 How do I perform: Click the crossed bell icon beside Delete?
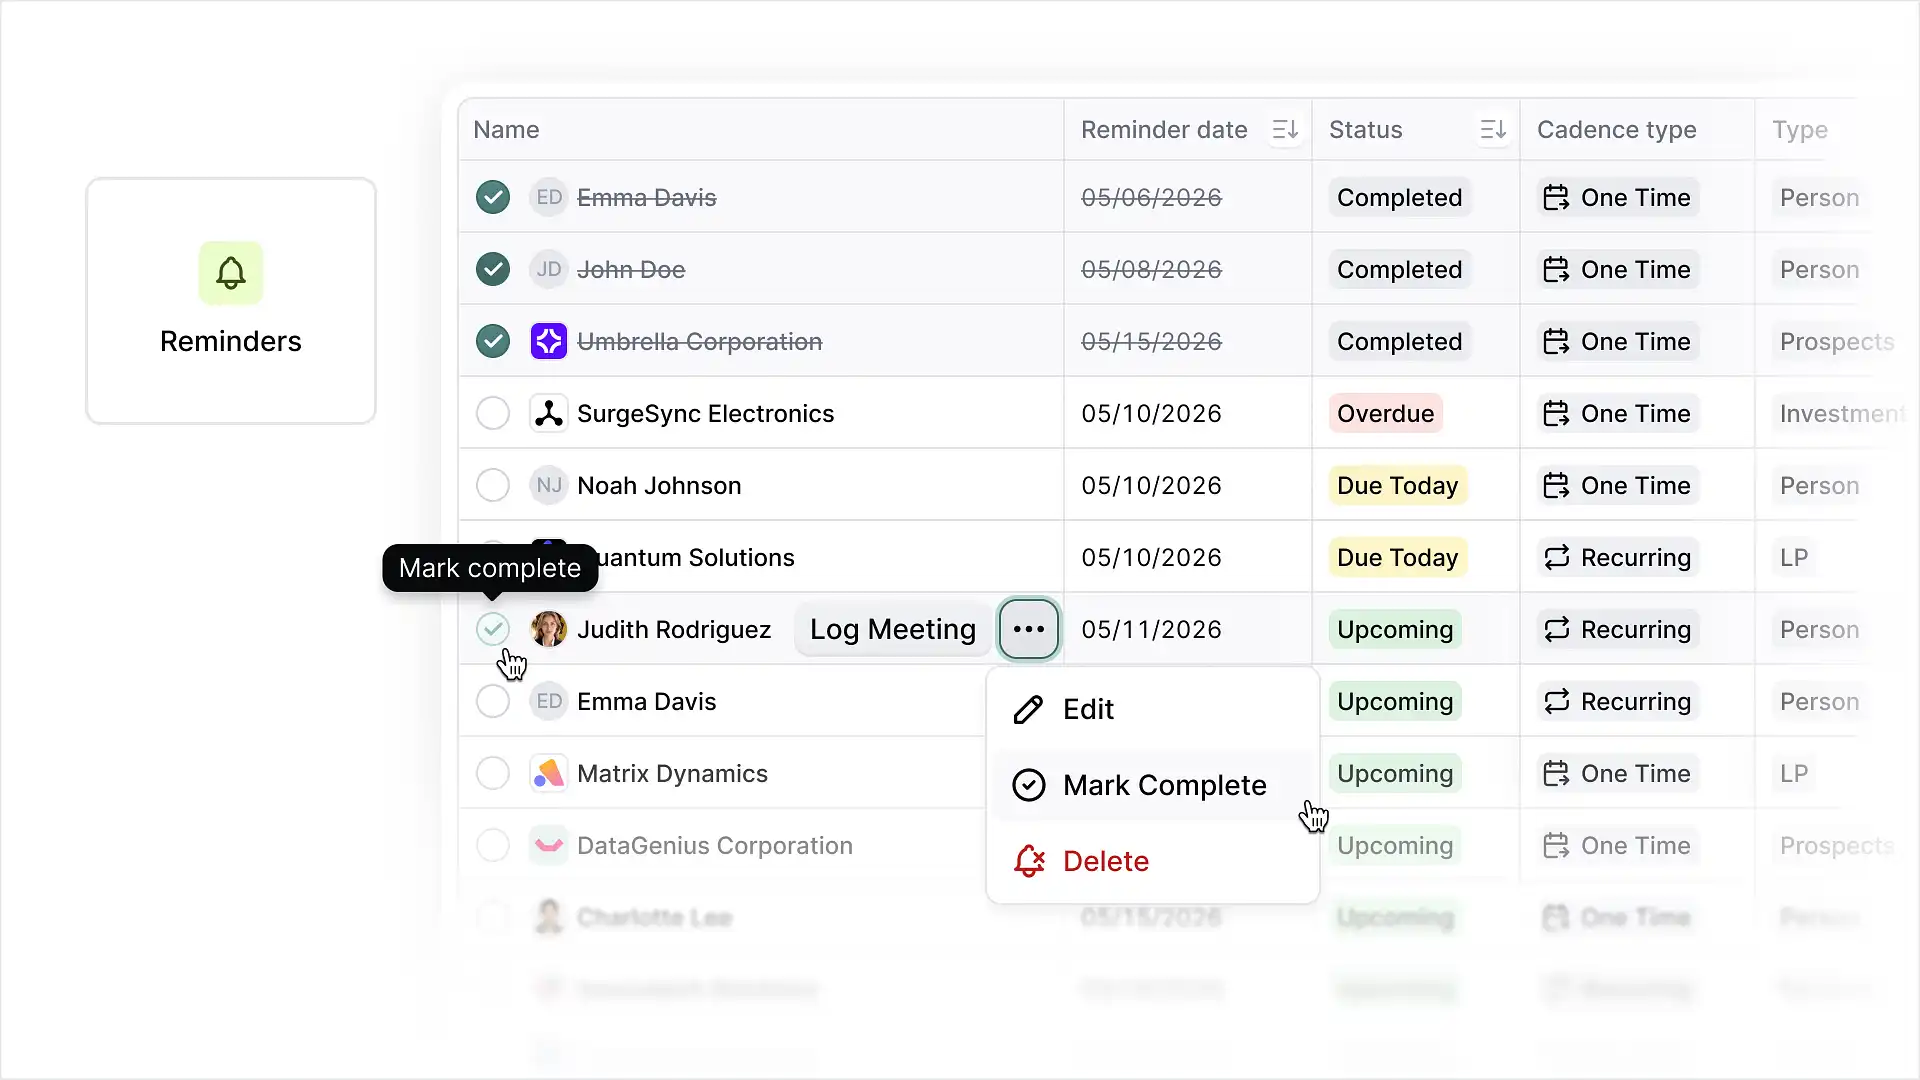1029,861
